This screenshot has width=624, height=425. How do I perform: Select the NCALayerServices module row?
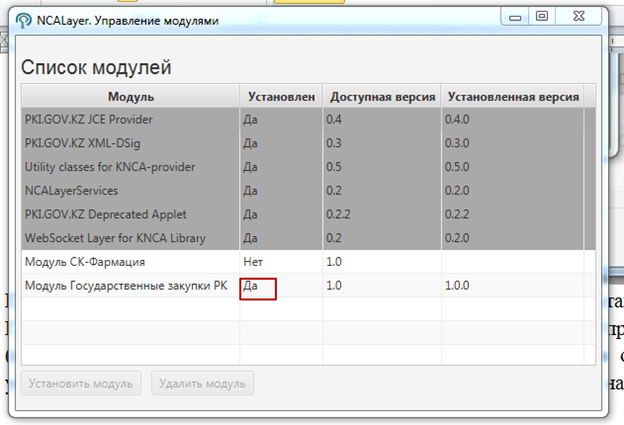(308, 191)
